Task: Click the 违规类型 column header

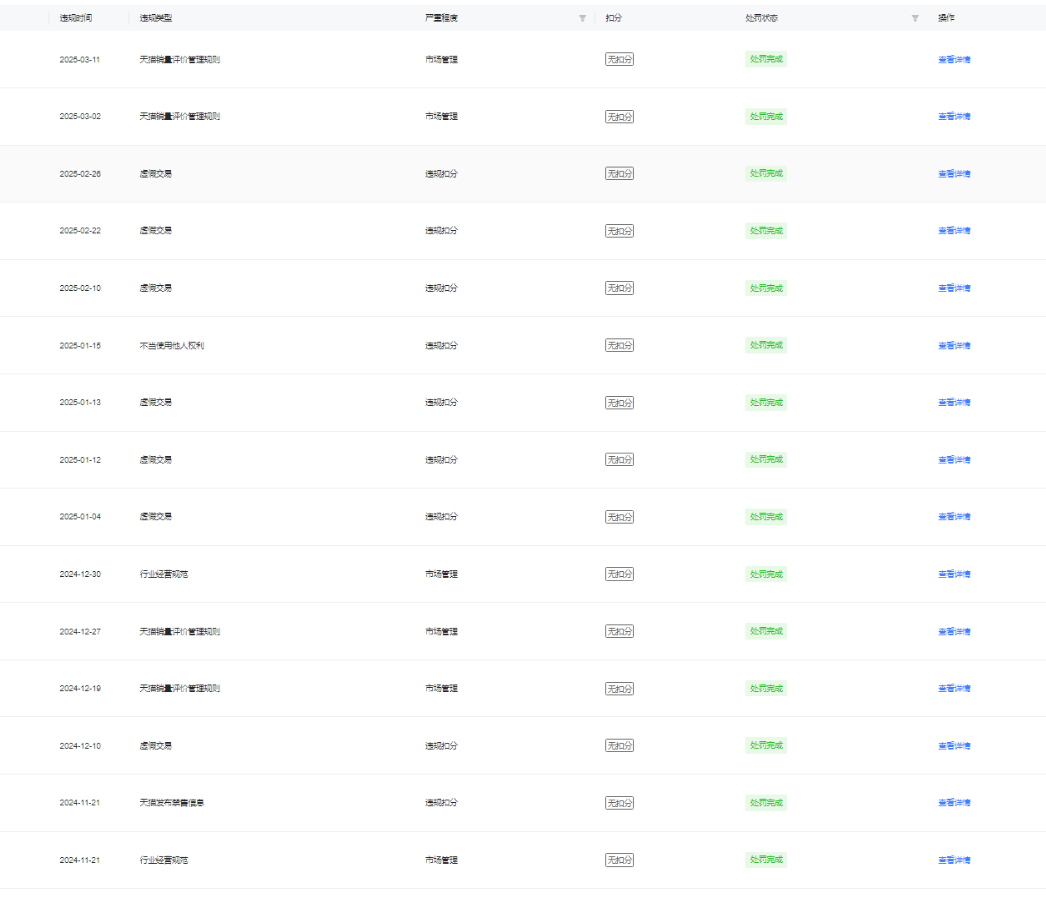Action: click(156, 18)
